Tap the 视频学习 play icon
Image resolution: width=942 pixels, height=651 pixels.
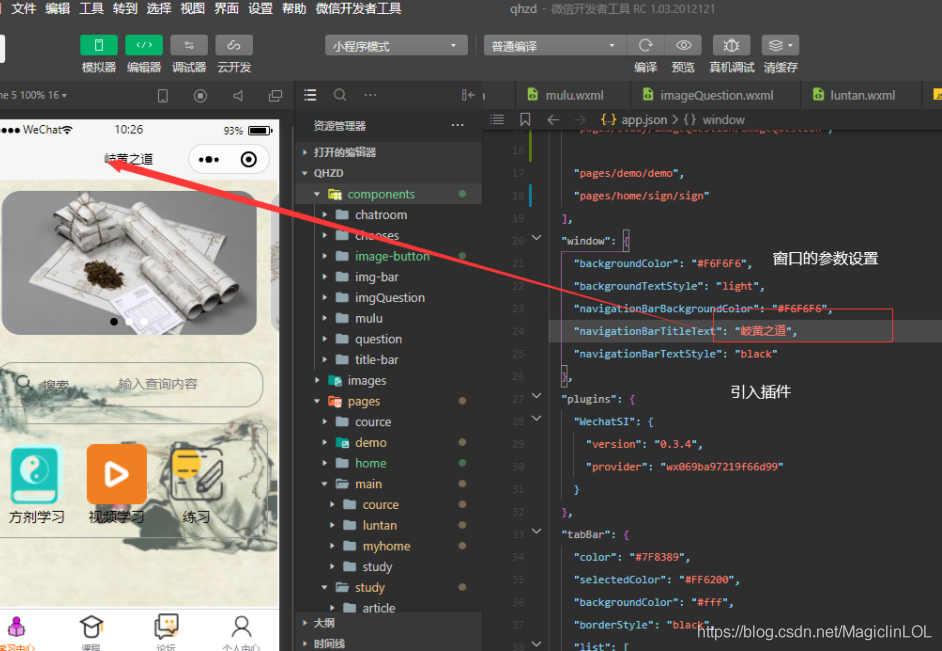(x=116, y=474)
